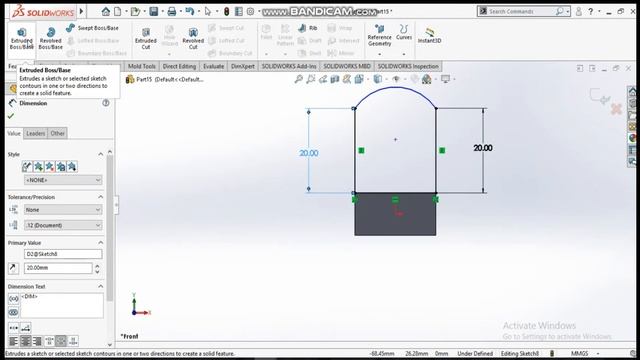Open the Direct Editing ribbon tab
The height and width of the screenshot is (360, 640).
coord(179,66)
